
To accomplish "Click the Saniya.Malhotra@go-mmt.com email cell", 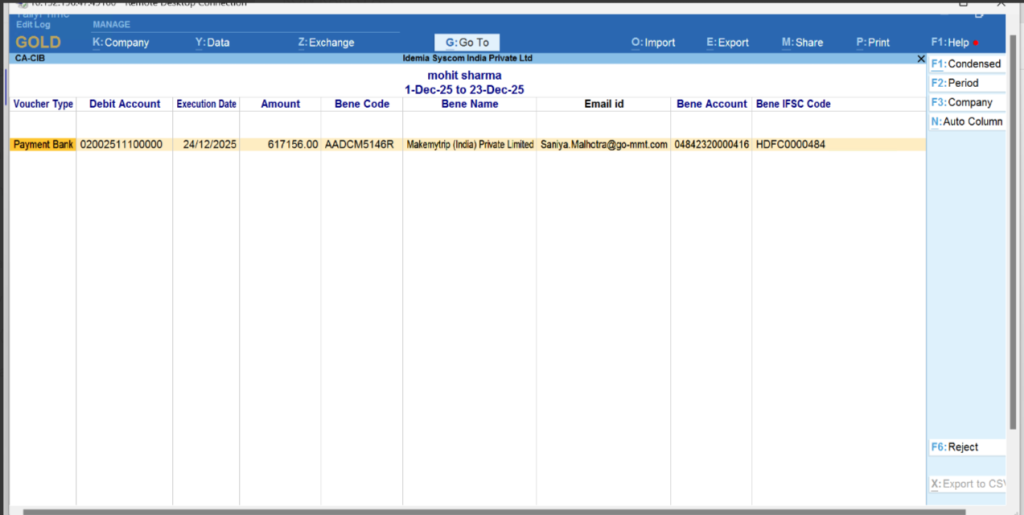I will [x=603, y=144].
